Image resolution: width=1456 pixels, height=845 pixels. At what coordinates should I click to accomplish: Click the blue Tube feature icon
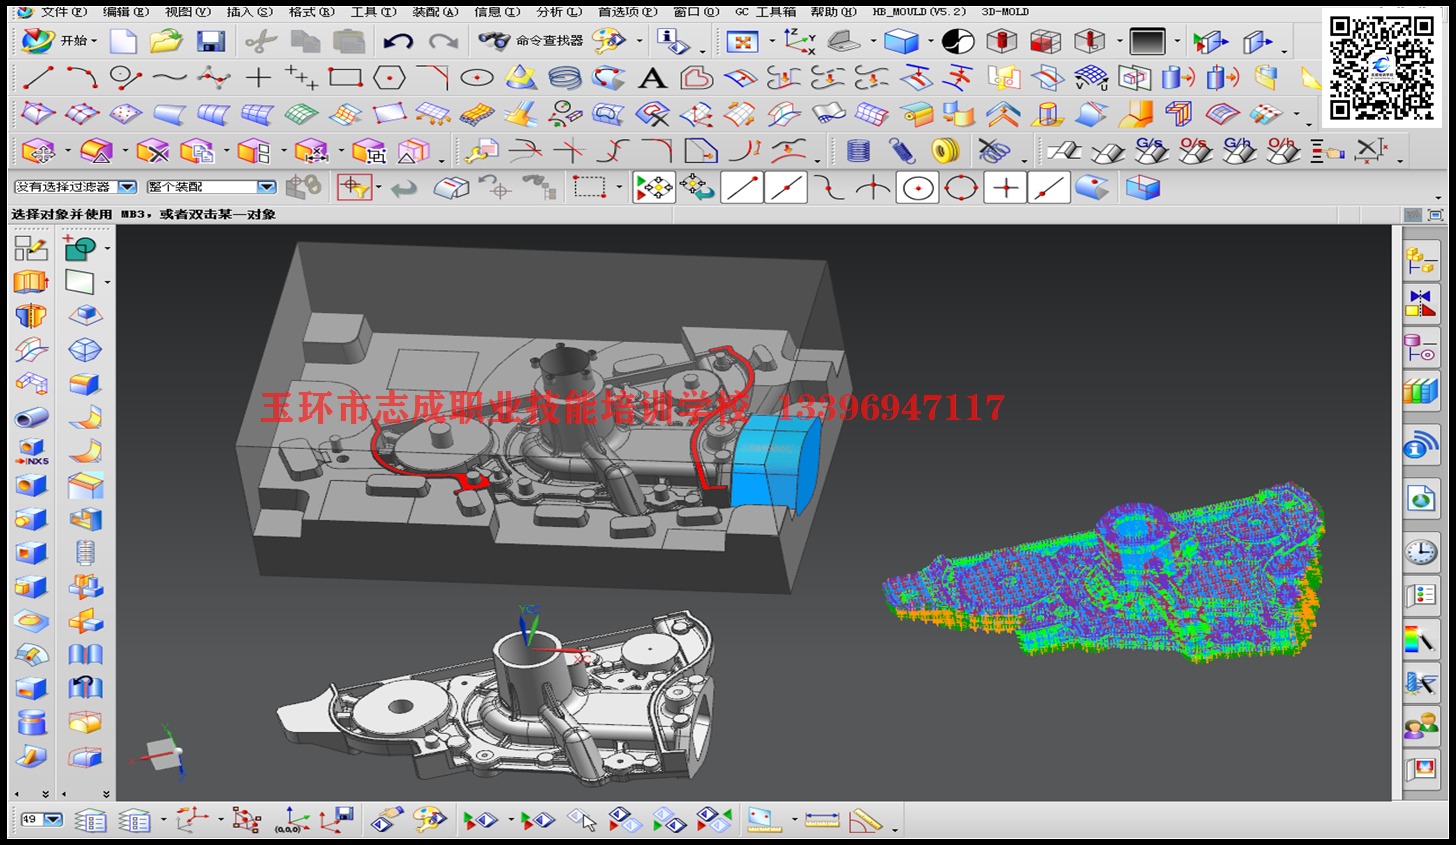click(31, 418)
